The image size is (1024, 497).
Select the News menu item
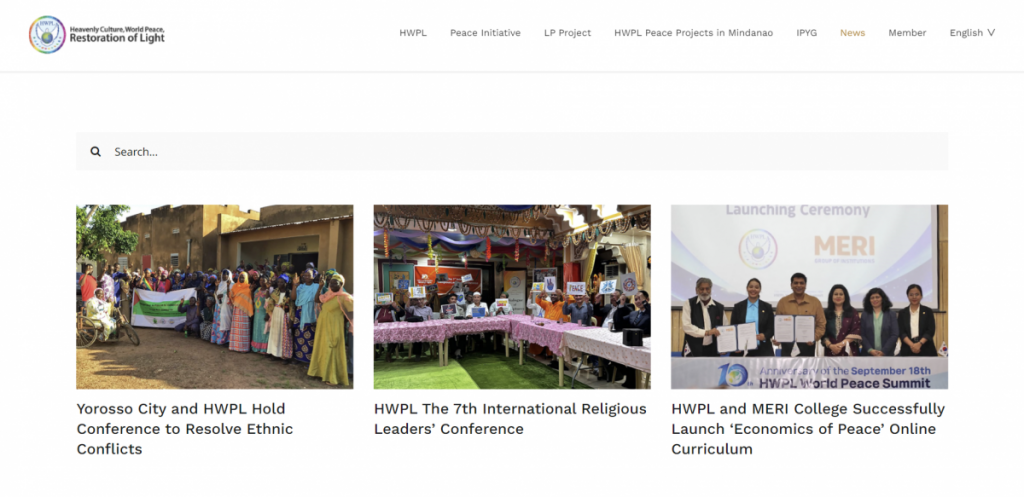[852, 33]
